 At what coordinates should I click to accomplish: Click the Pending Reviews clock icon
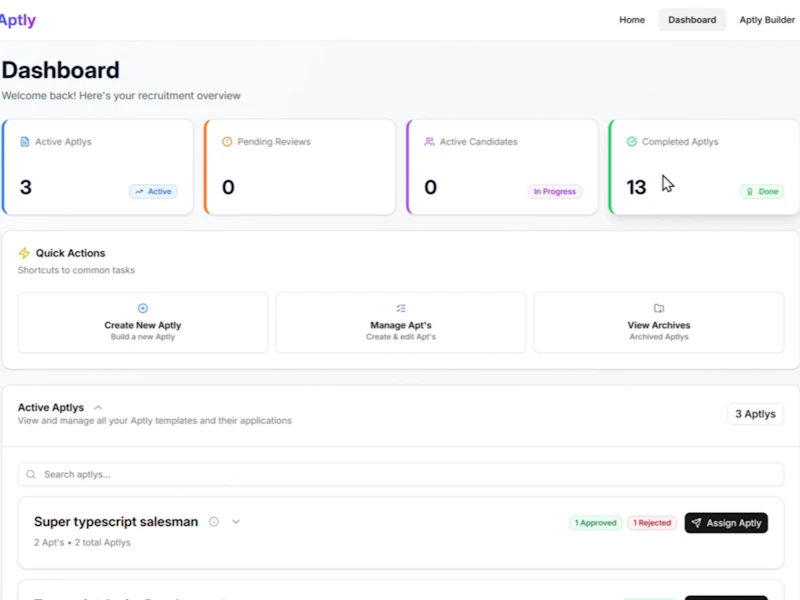tap(227, 141)
